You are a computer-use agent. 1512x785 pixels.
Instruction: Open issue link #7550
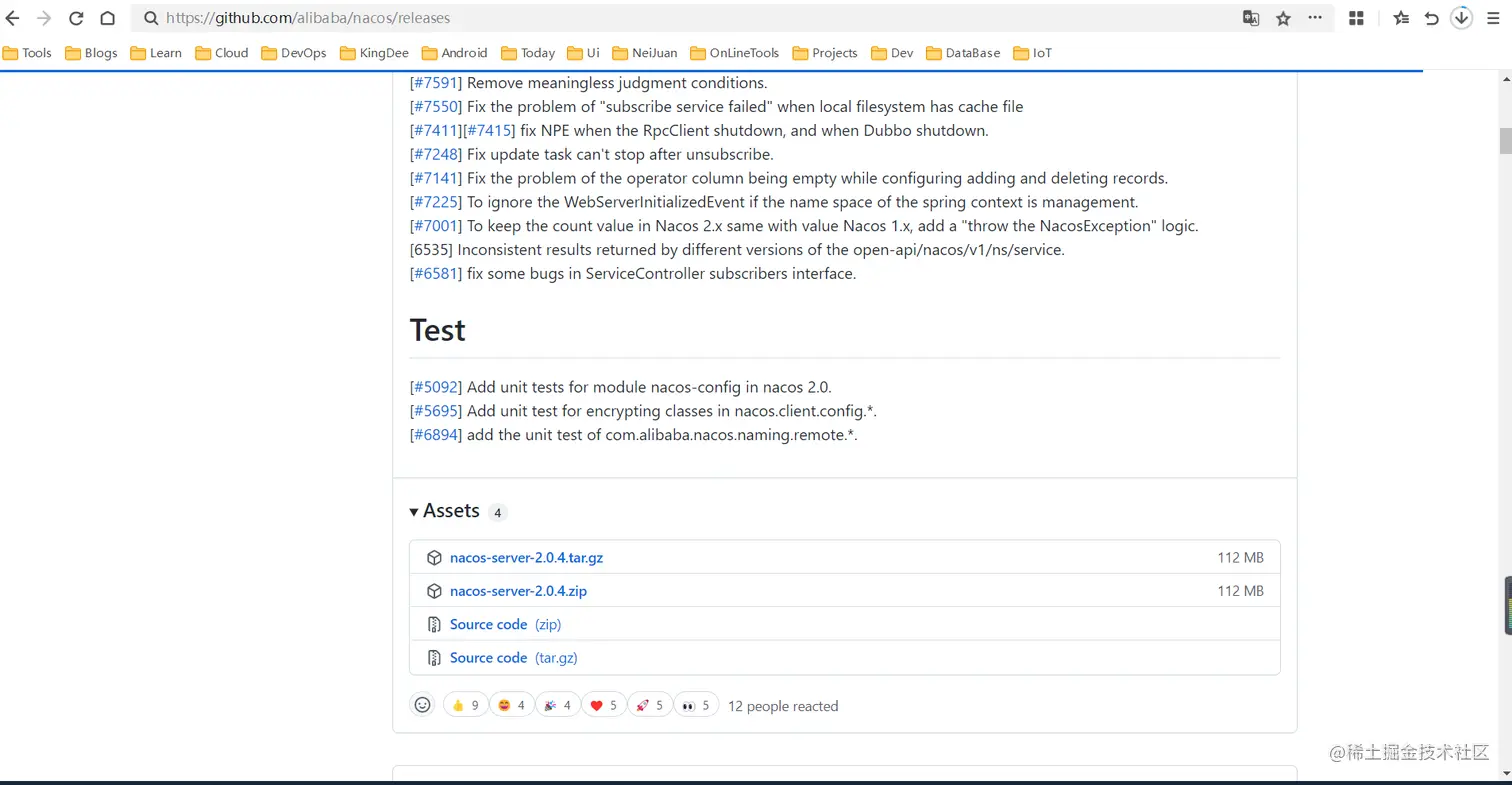tap(436, 107)
